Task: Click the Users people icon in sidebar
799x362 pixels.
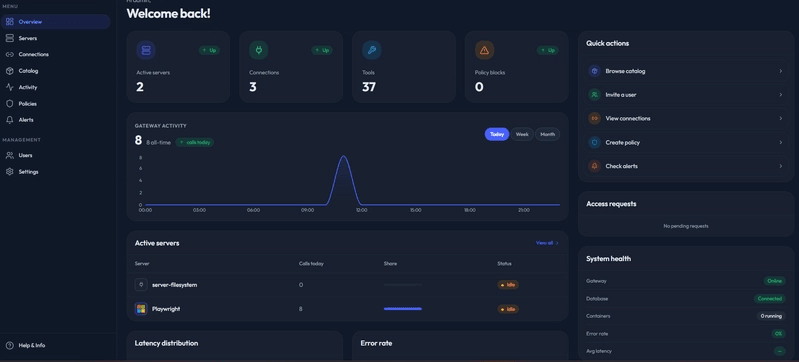Action: pyautogui.click(x=10, y=156)
